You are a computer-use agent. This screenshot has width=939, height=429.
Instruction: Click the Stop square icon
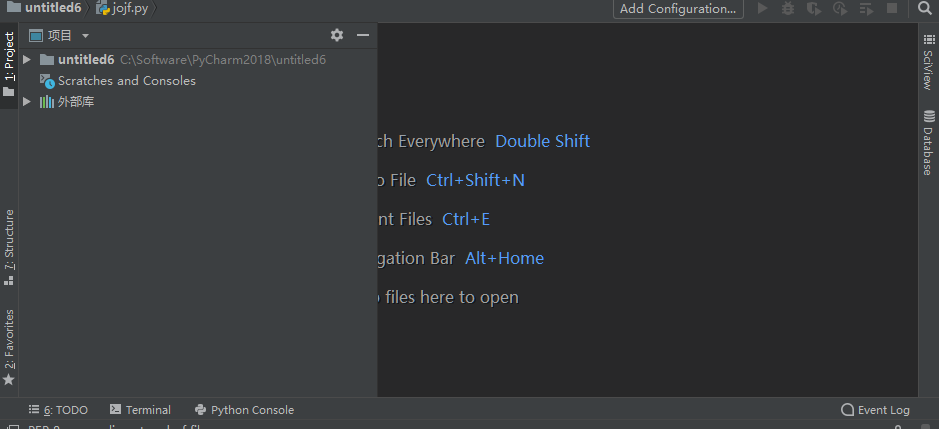coord(892,9)
